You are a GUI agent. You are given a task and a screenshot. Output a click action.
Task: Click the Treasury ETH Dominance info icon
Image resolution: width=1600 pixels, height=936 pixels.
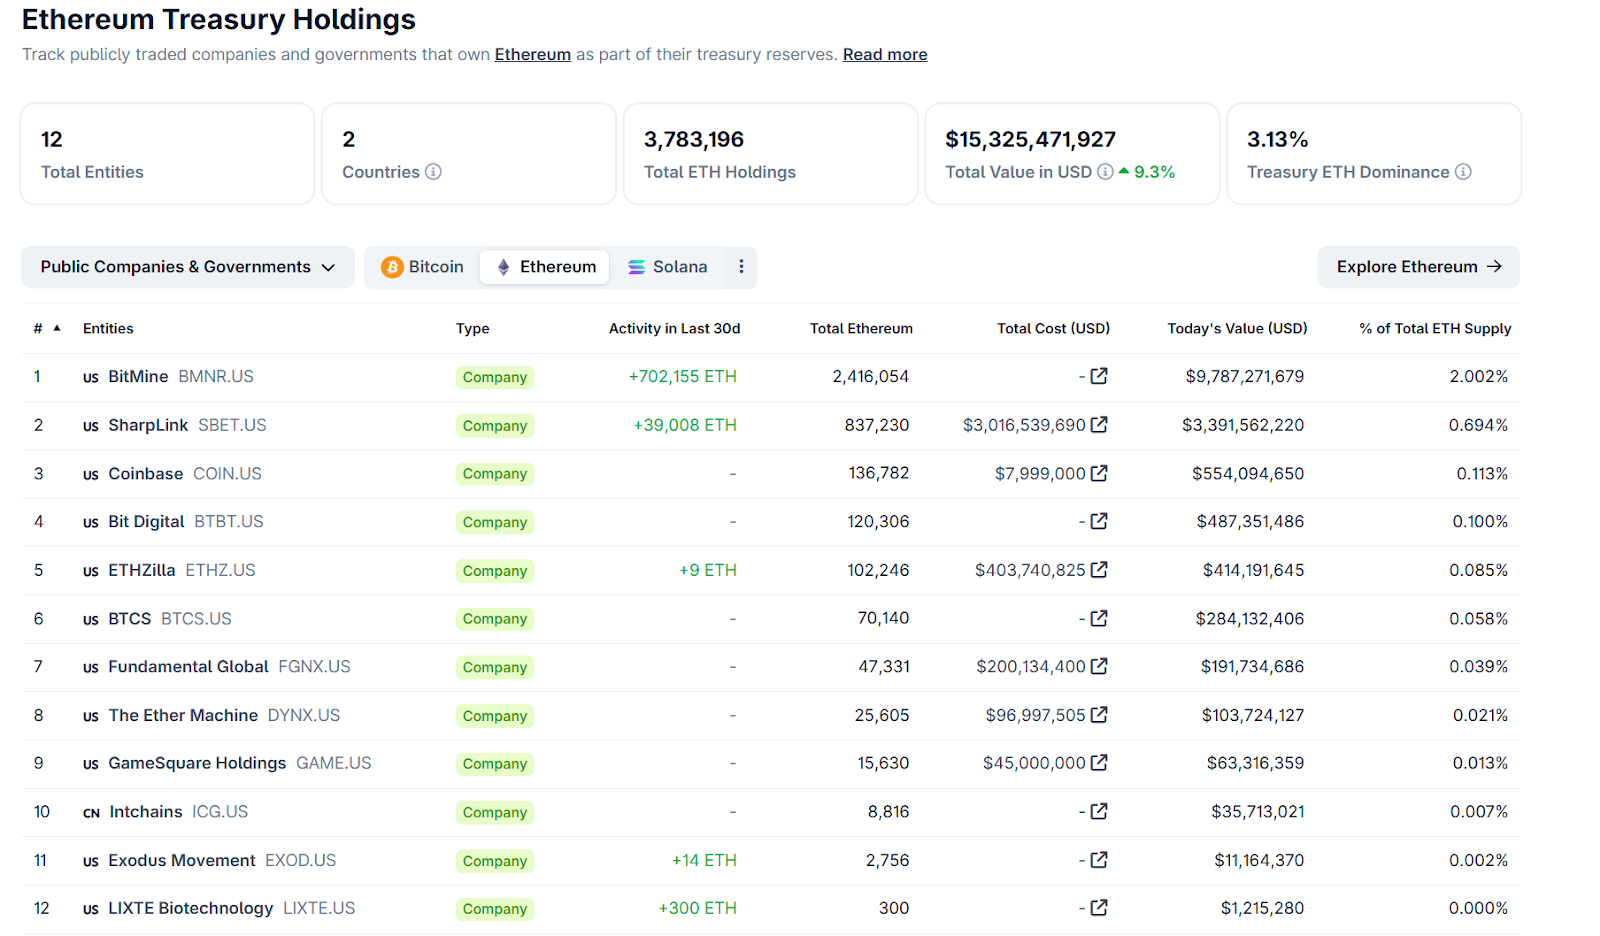click(x=1463, y=172)
